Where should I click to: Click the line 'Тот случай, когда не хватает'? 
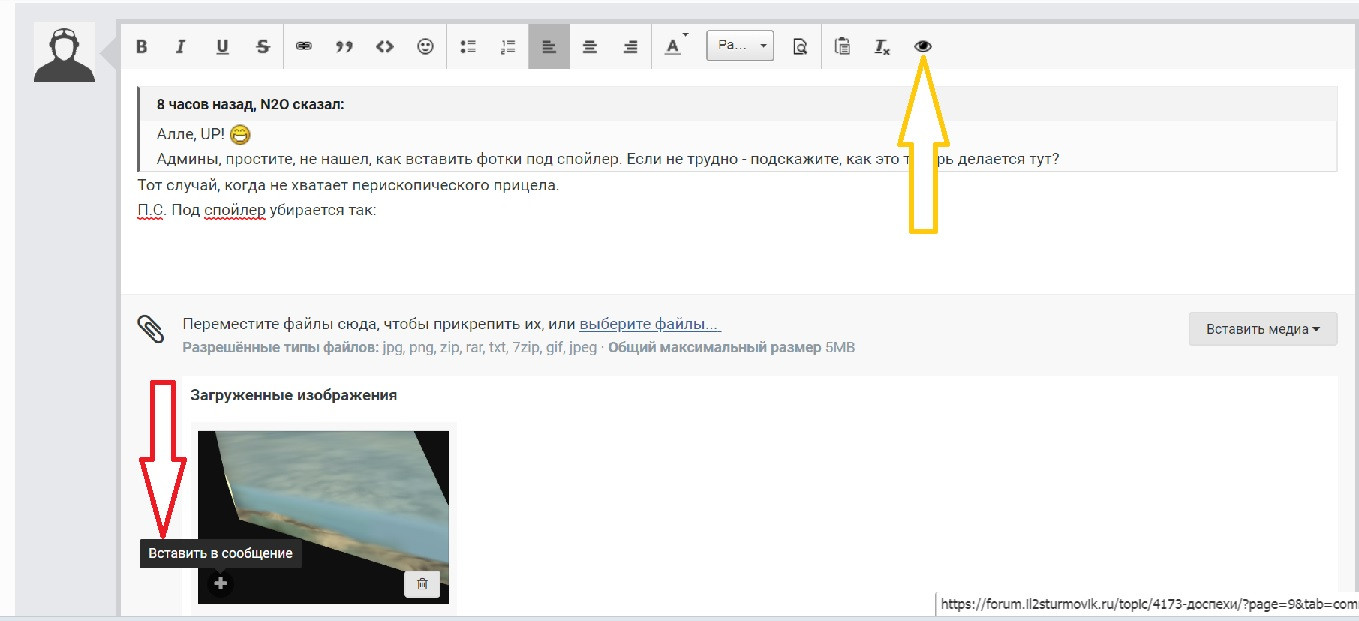click(349, 186)
